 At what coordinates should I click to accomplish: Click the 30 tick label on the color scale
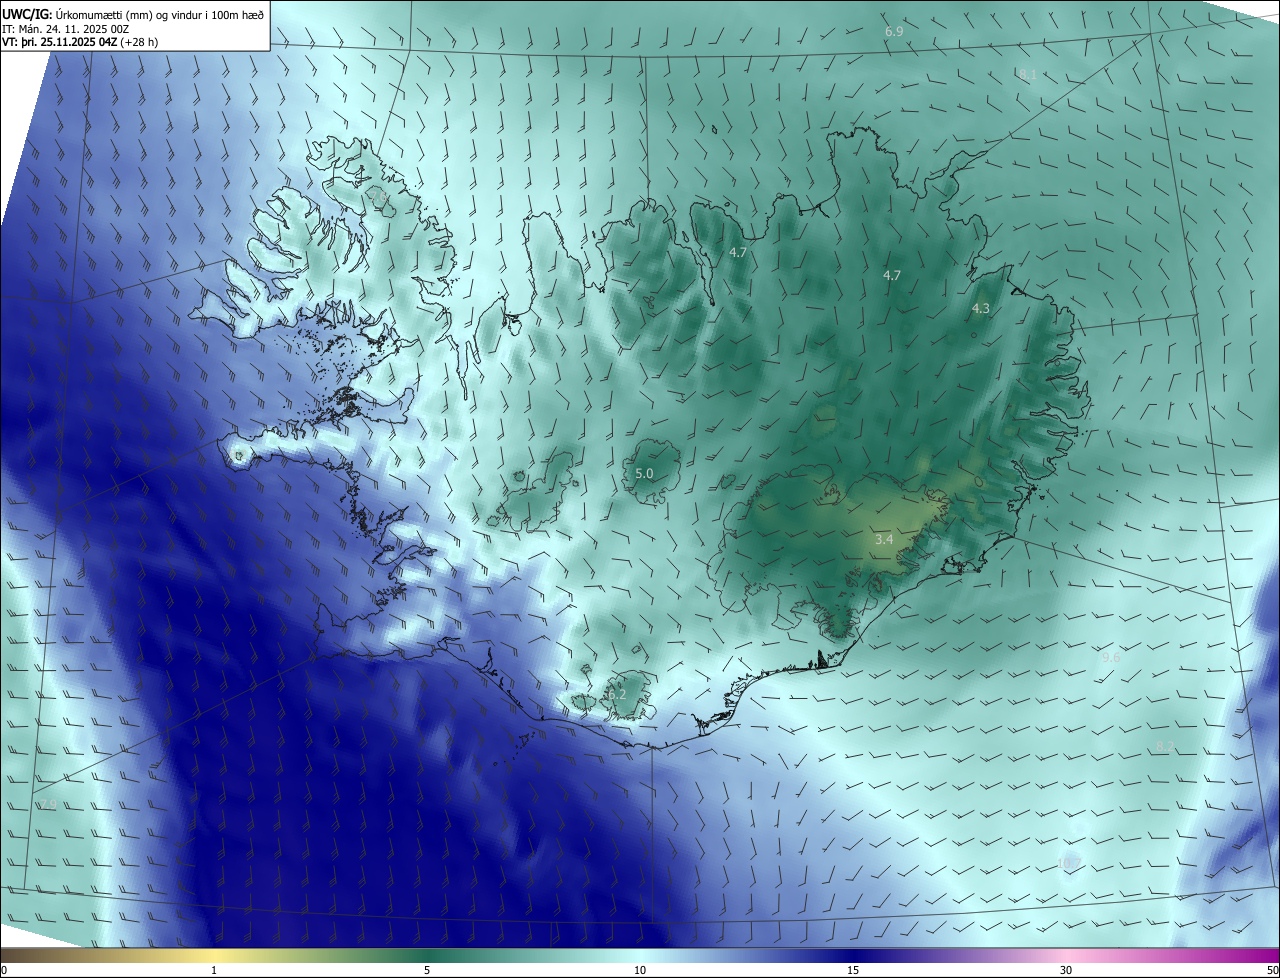pyautogui.click(x=1066, y=971)
